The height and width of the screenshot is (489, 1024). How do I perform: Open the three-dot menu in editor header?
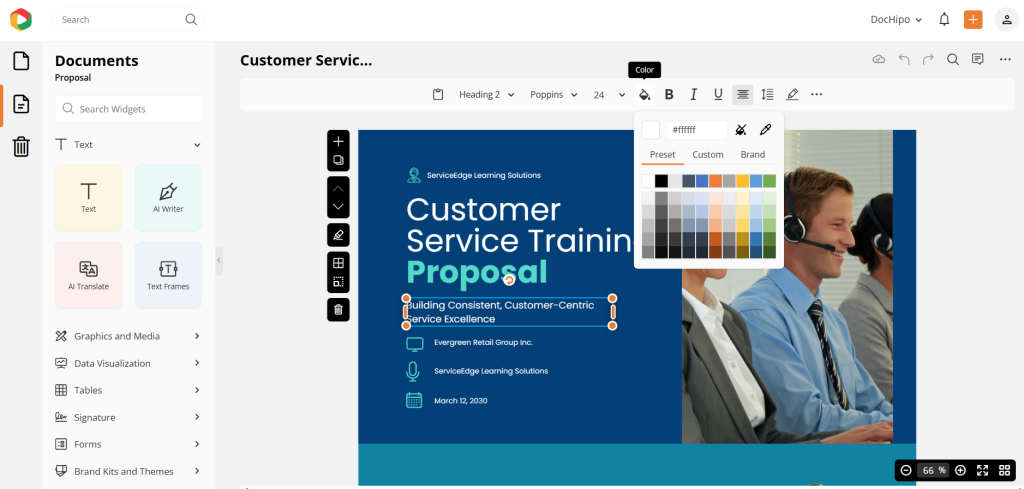tap(1005, 59)
